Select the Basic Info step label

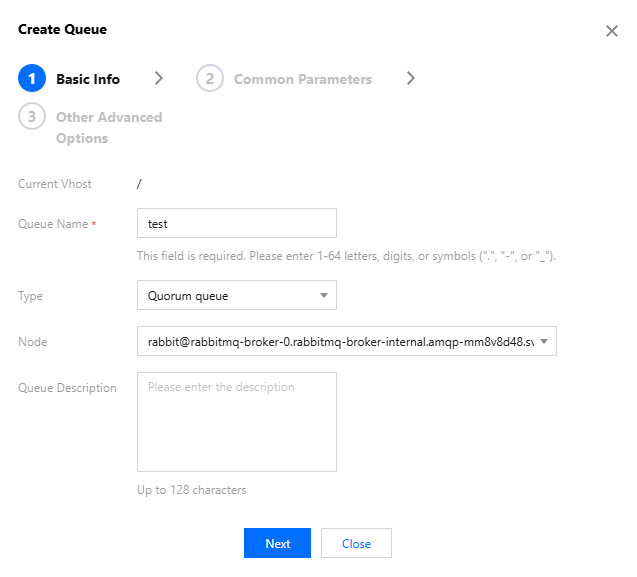coord(88,79)
